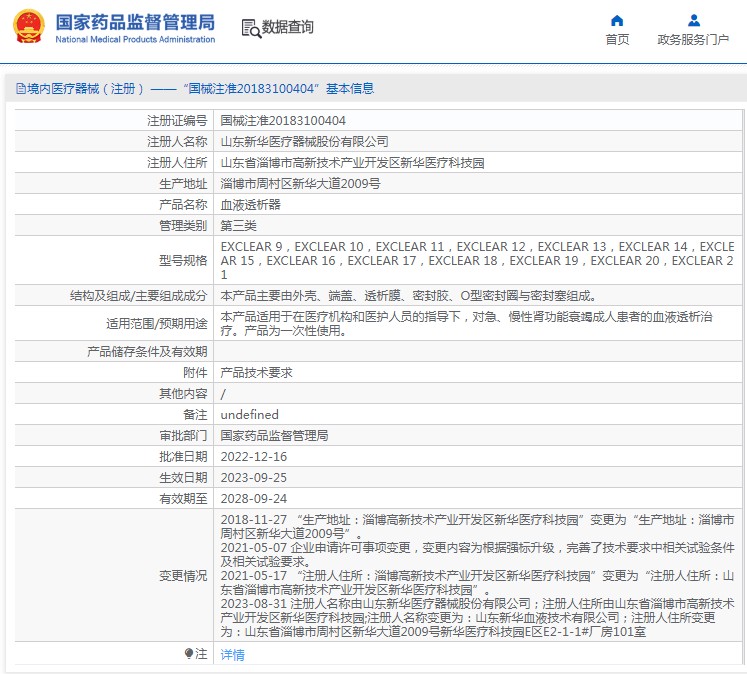This screenshot has width=747, height=674.
Task: Click the 附件 row label
Action: [195, 372]
